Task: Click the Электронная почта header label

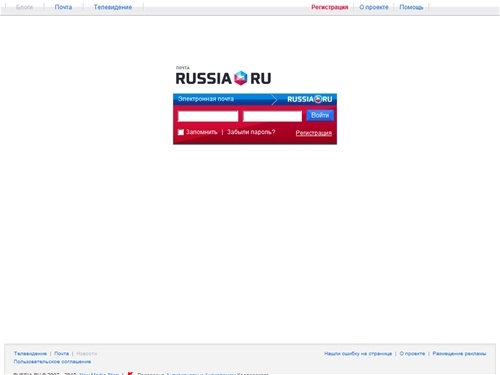Action: coord(206,99)
